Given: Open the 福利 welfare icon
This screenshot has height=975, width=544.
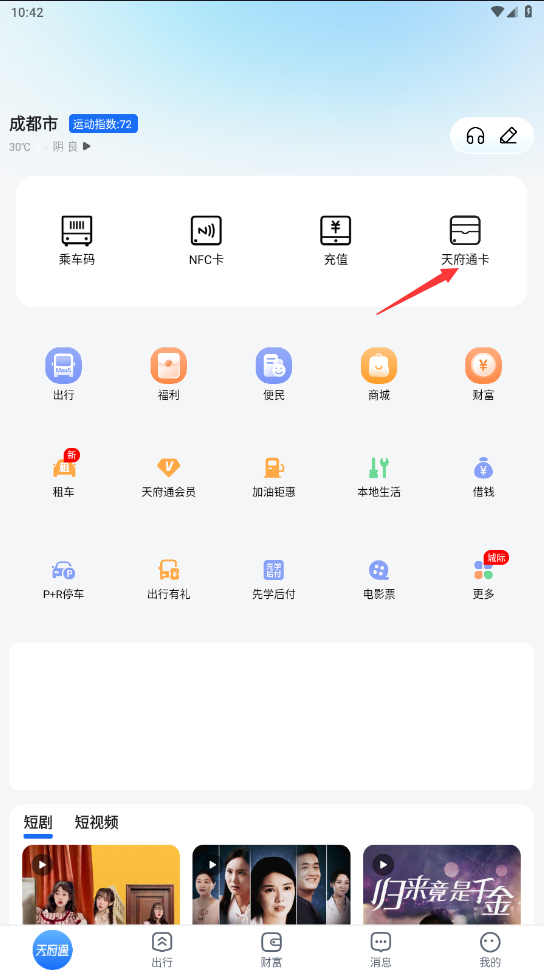Looking at the screenshot, I should pyautogui.click(x=168, y=374).
